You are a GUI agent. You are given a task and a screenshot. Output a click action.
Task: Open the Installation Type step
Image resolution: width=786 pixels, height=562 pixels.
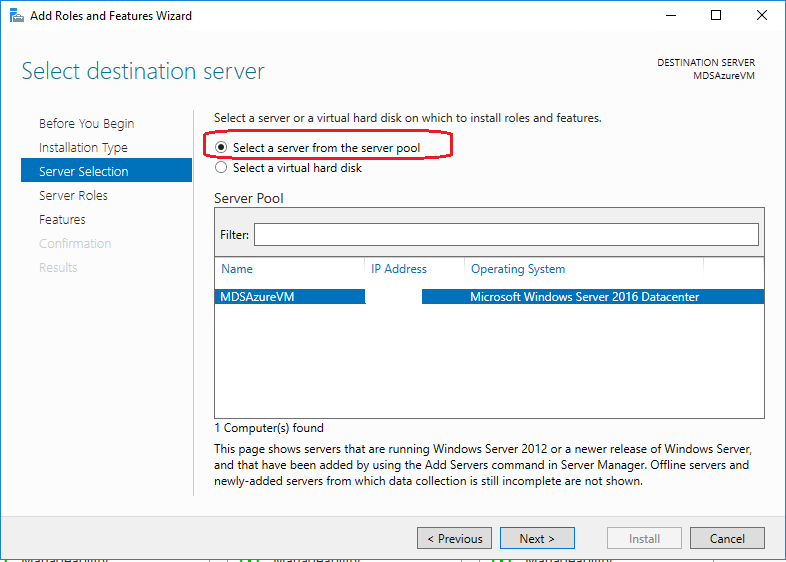coord(83,148)
